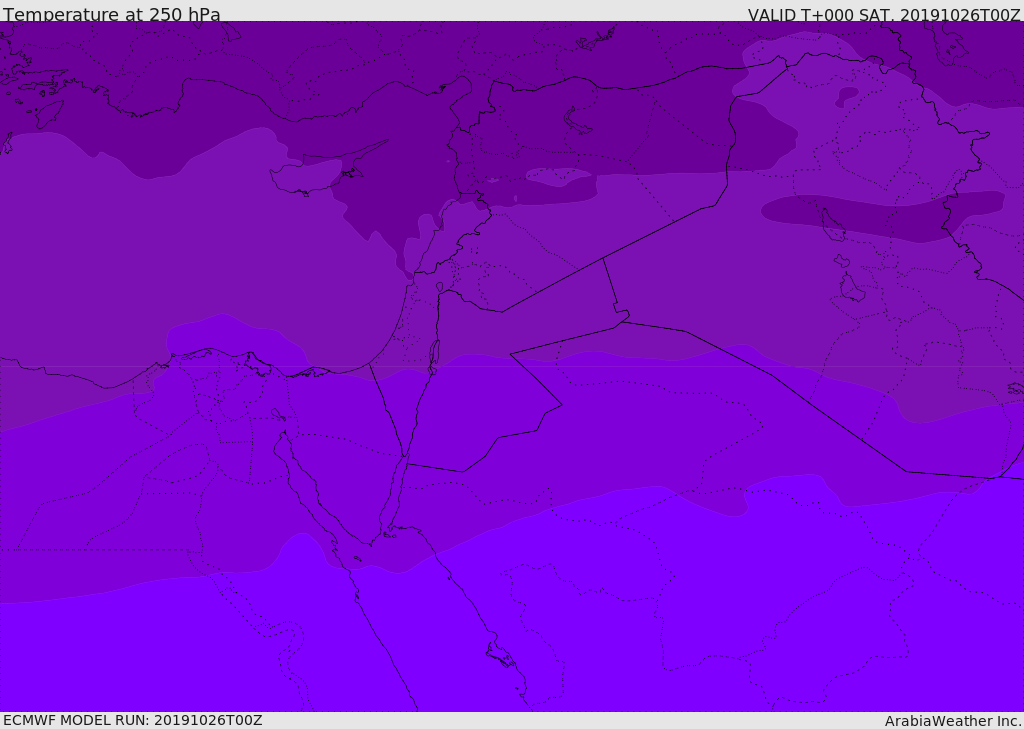Screen dimensions: 1024x729
Task: Click the 'ECMWF MODEL RUN: 20191026T00Z' footer text
Action: pos(133,720)
